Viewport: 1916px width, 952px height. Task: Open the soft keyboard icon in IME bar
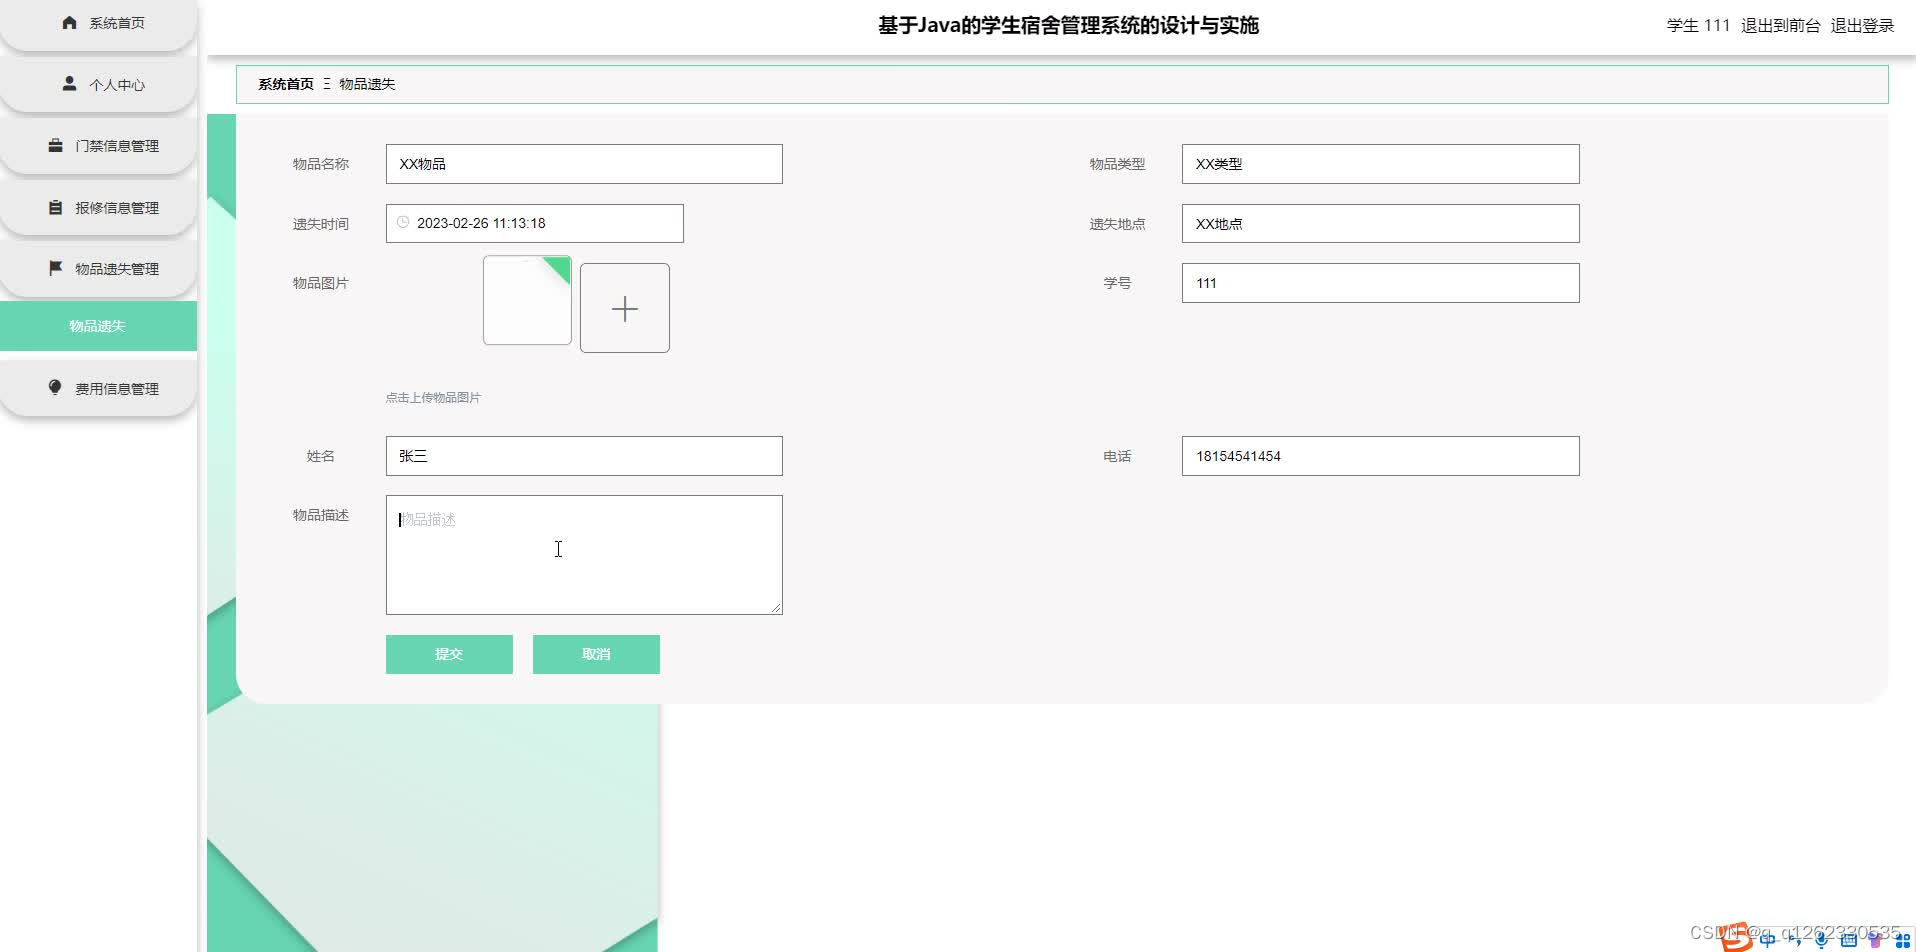(x=1848, y=939)
